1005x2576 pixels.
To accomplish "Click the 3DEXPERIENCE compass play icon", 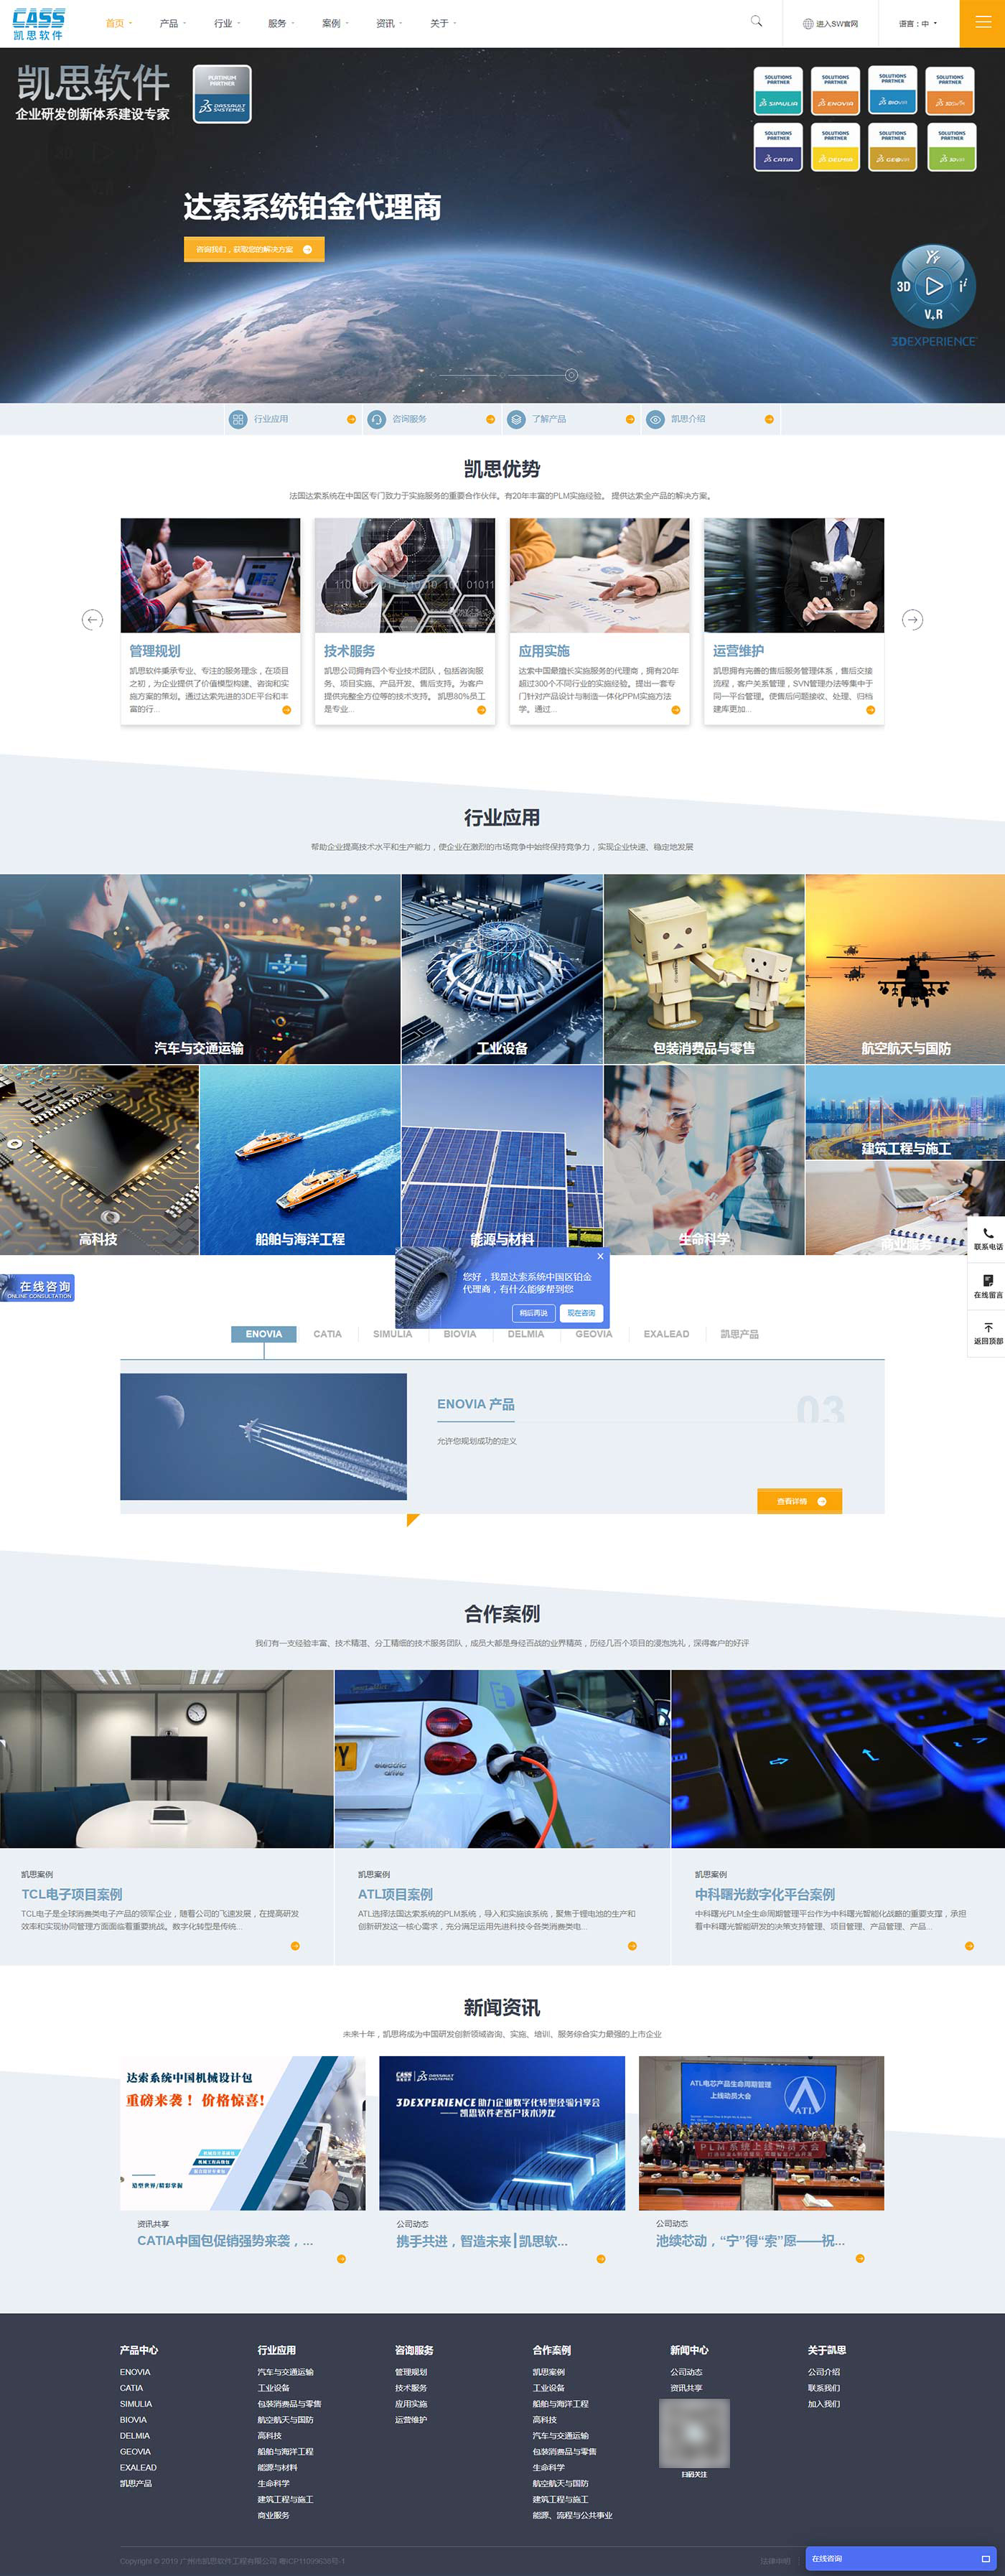I will tap(933, 286).
